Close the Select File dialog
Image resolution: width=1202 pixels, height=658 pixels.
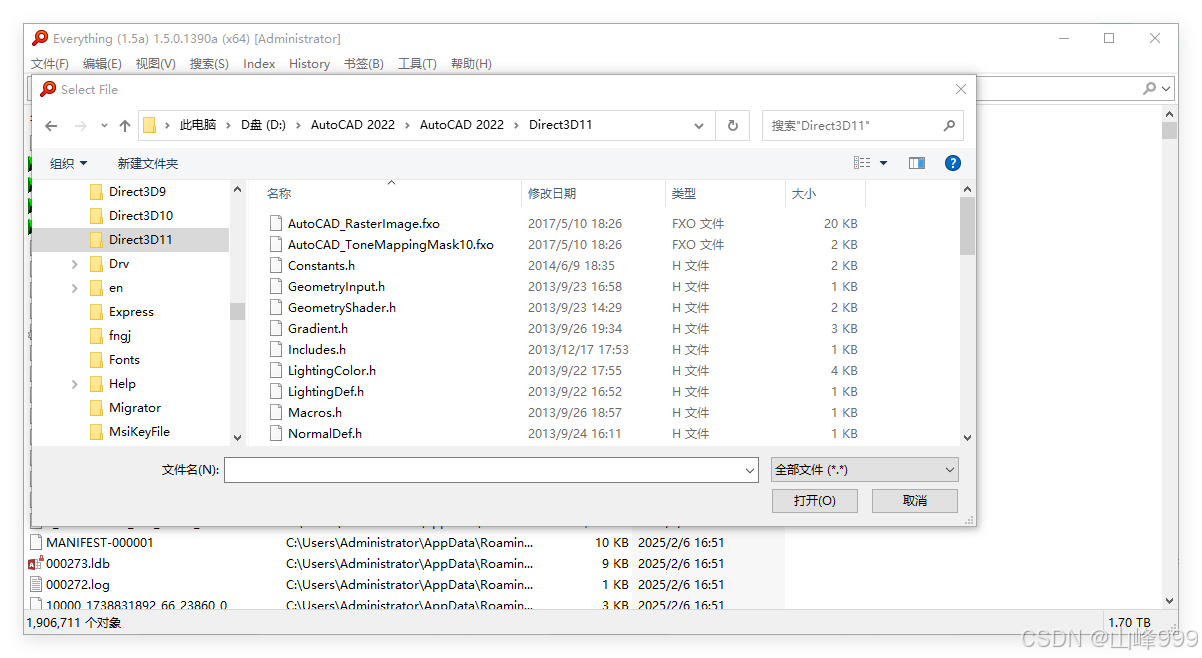(961, 89)
